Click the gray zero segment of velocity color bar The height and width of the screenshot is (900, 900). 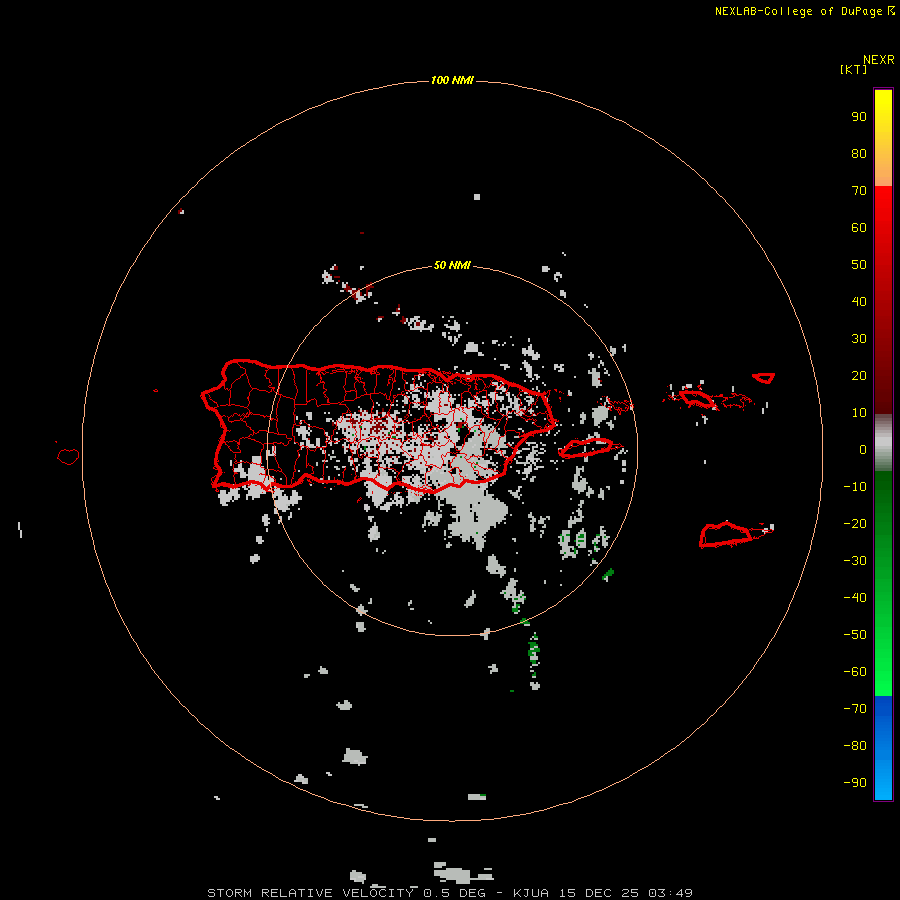coord(883,443)
